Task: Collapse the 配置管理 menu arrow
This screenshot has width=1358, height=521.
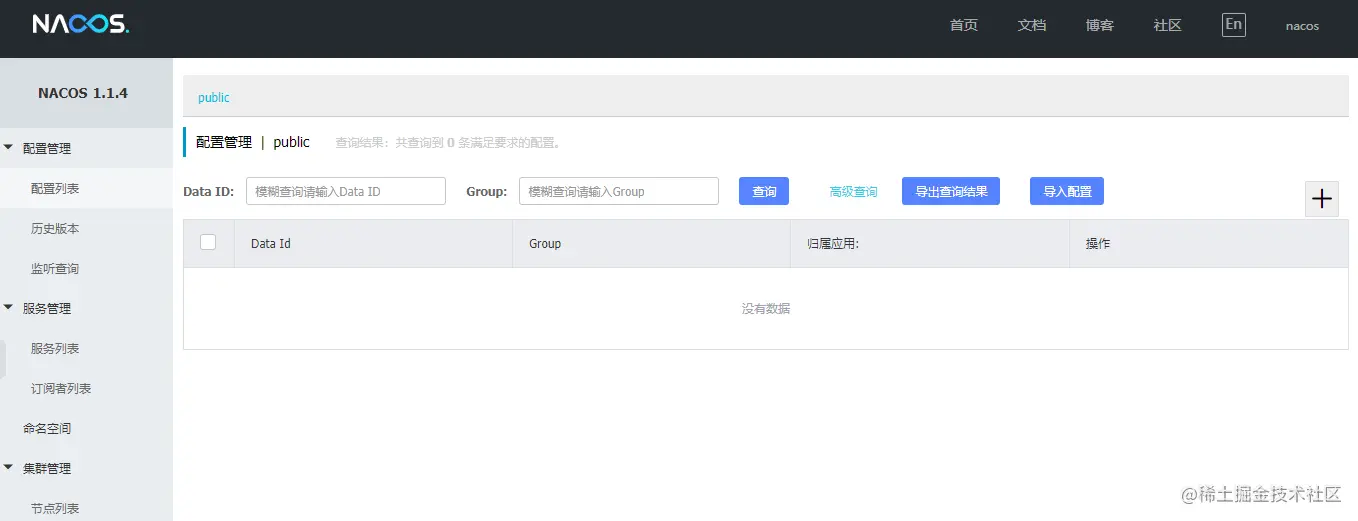Action: [8, 148]
